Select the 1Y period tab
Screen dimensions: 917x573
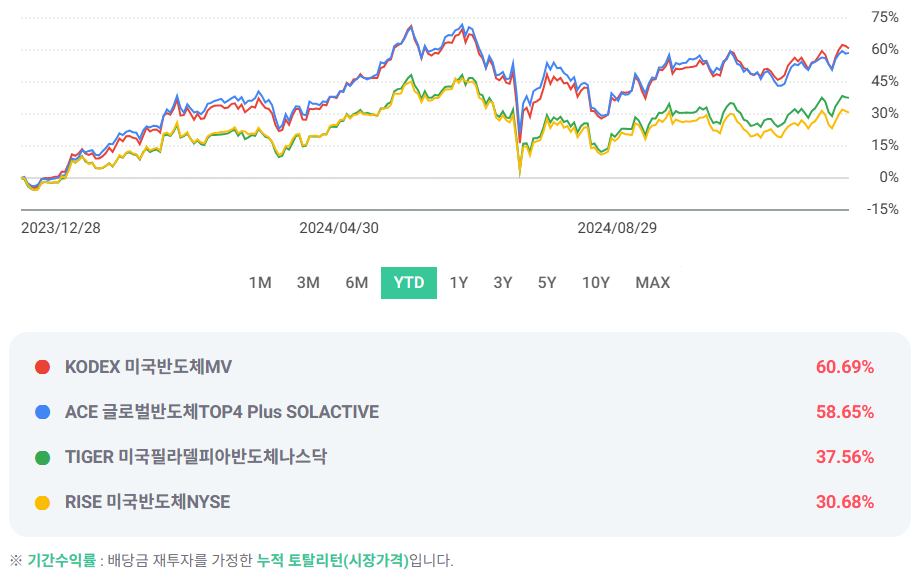pos(458,283)
